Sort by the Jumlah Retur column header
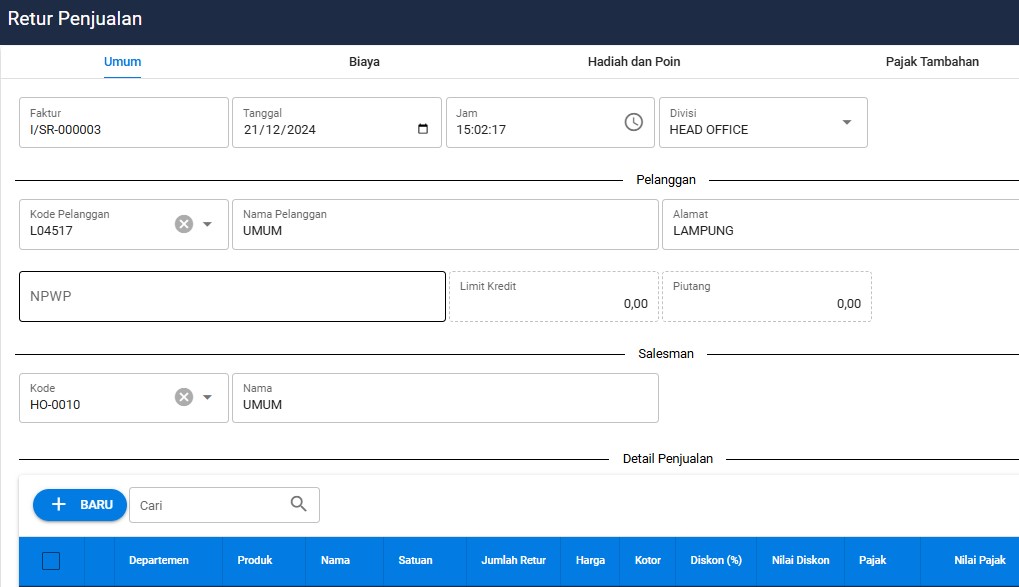Screen dimensions: 1019x587 click(513, 560)
